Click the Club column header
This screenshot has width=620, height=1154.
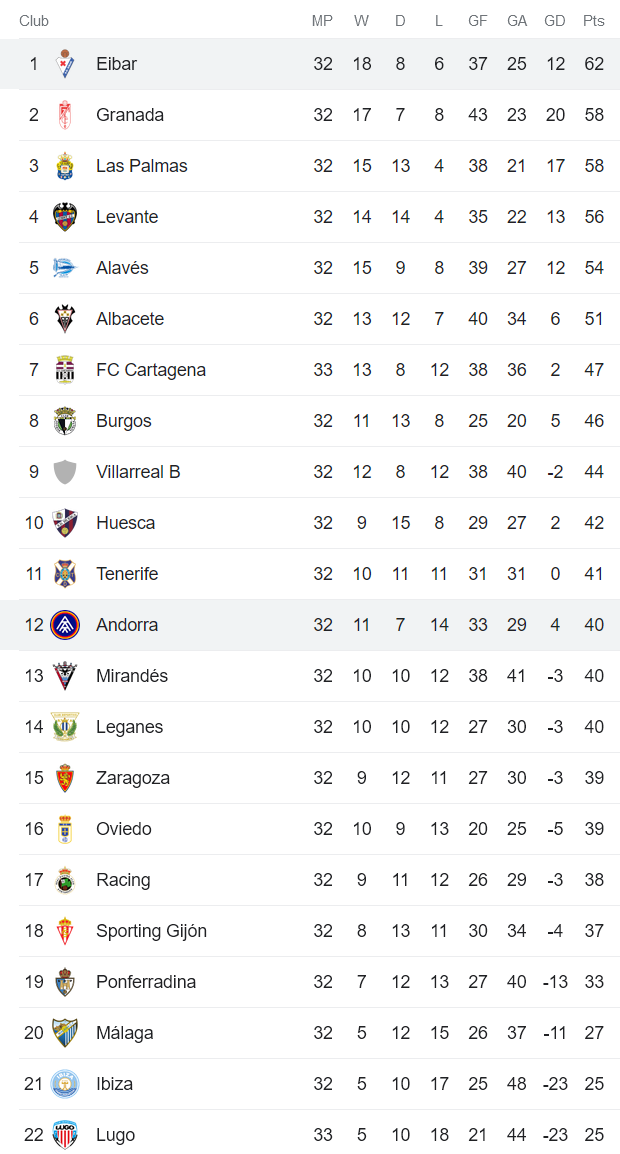coord(34,21)
